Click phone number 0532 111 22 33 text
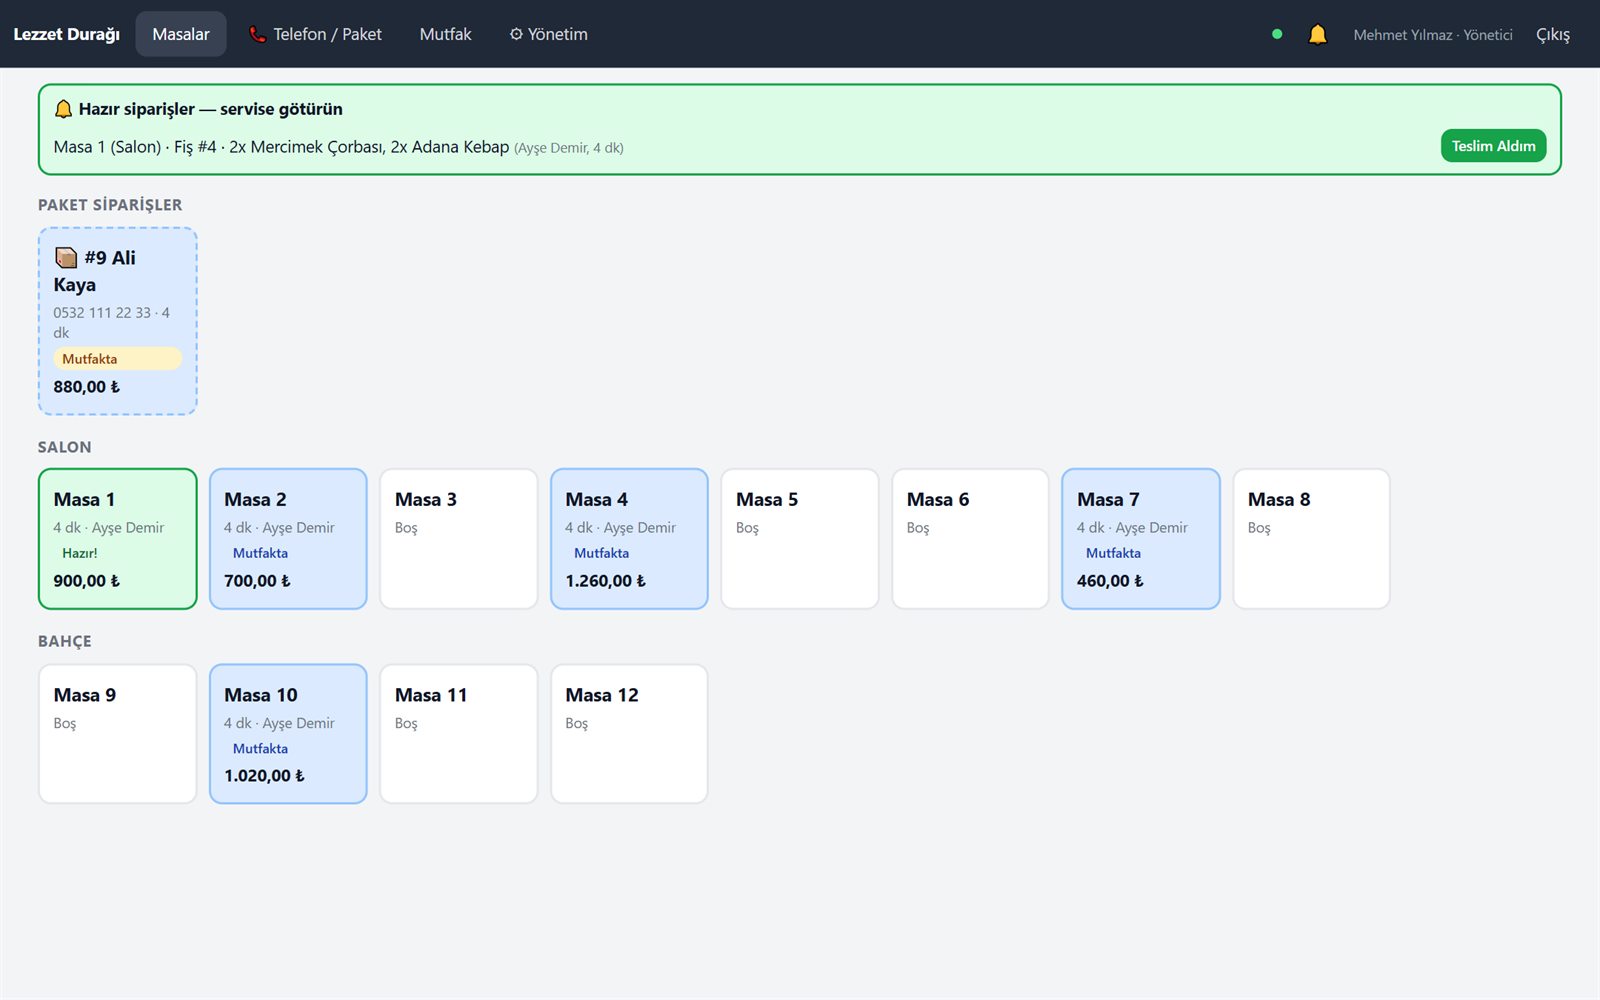 (x=102, y=313)
